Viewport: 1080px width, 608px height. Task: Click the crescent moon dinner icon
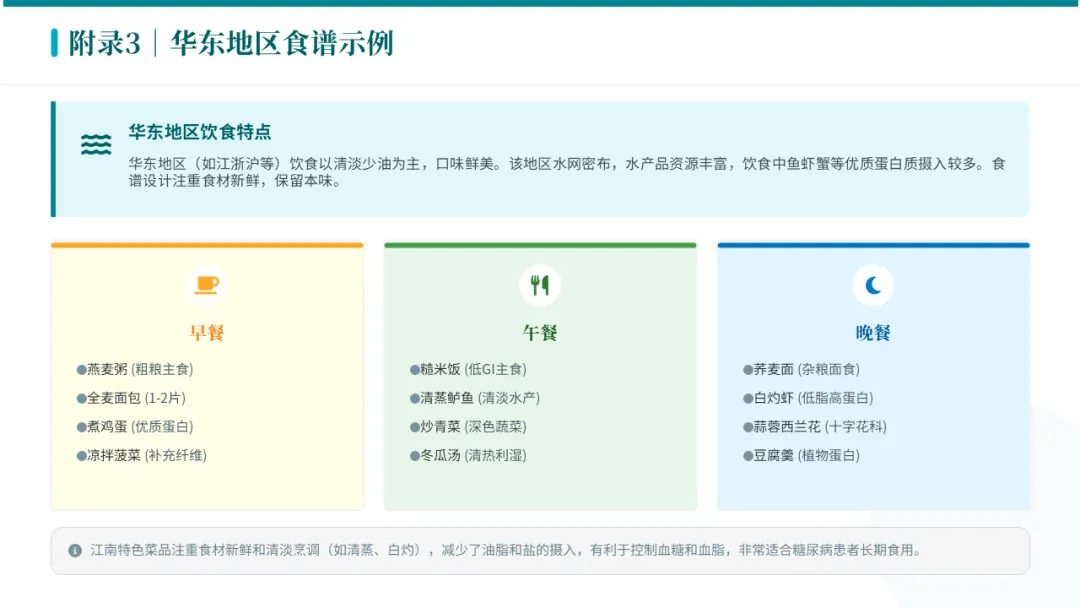click(x=873, y=284)
